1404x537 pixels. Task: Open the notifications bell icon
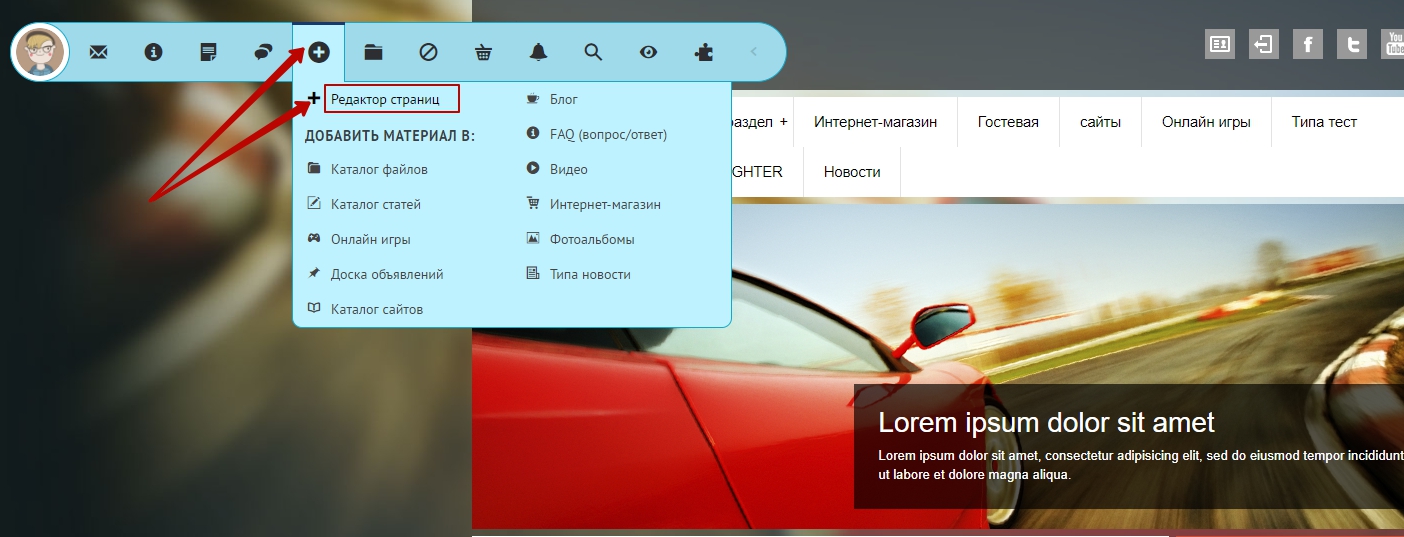pos(538,52)
